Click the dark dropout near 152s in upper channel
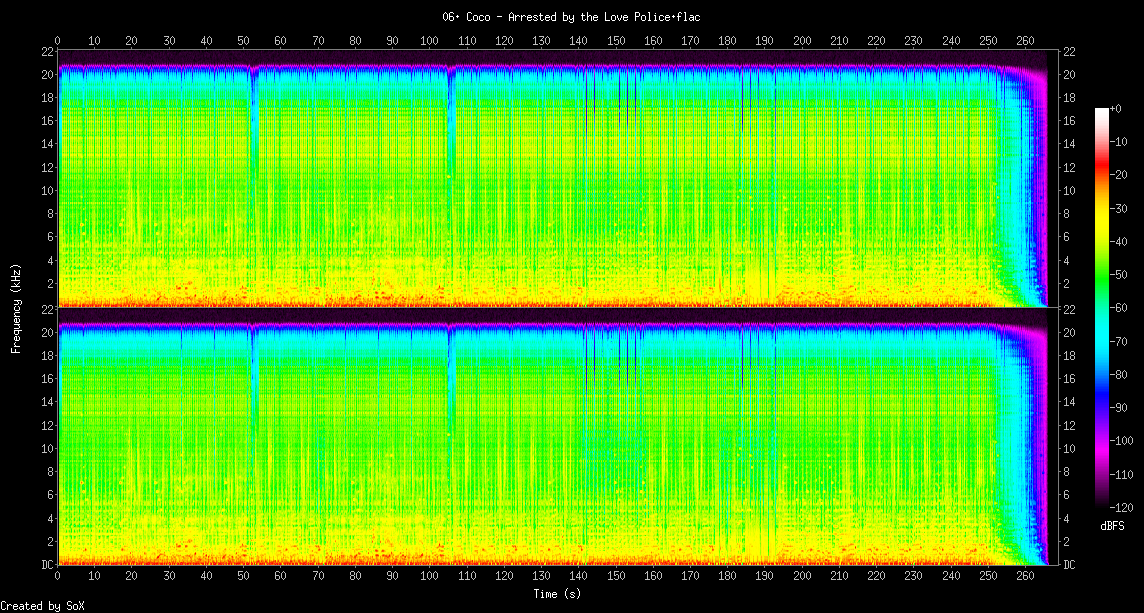1144x613 pixels. [x=624, y=100]
